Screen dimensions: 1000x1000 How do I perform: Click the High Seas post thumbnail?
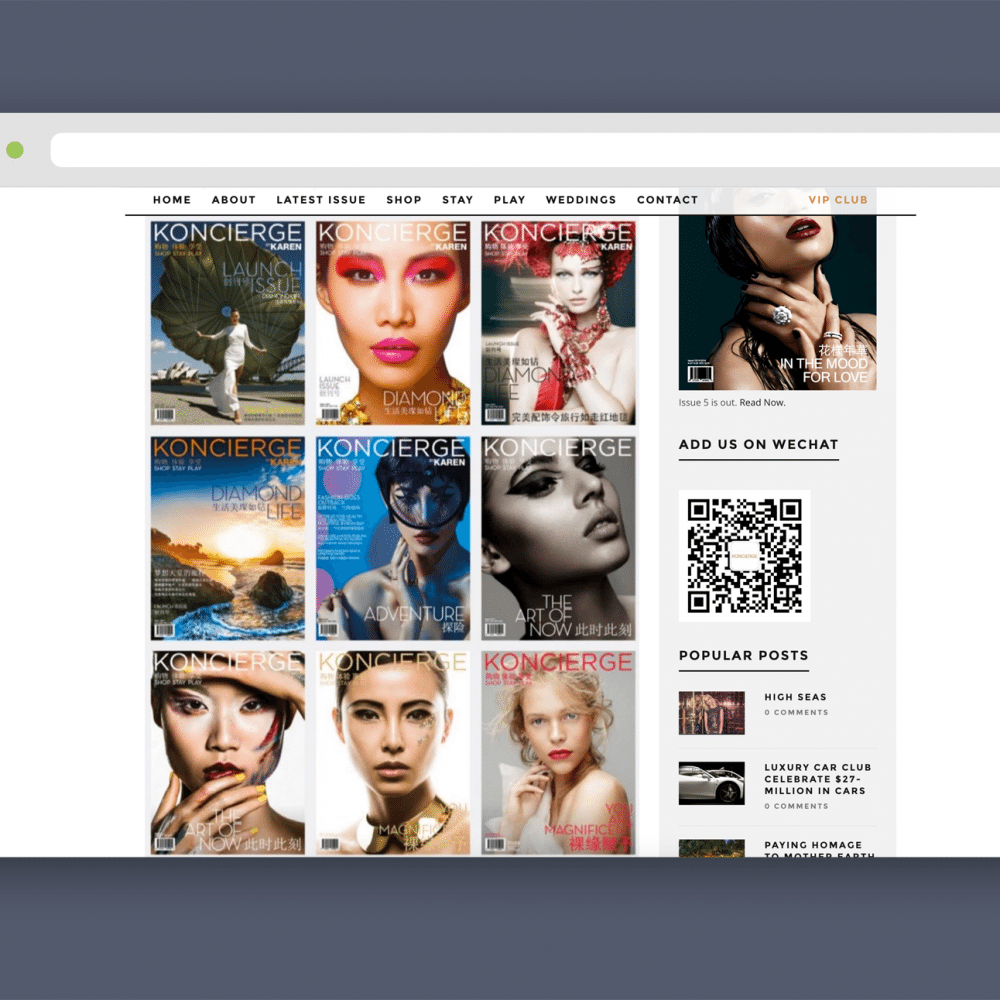point(711,713)
